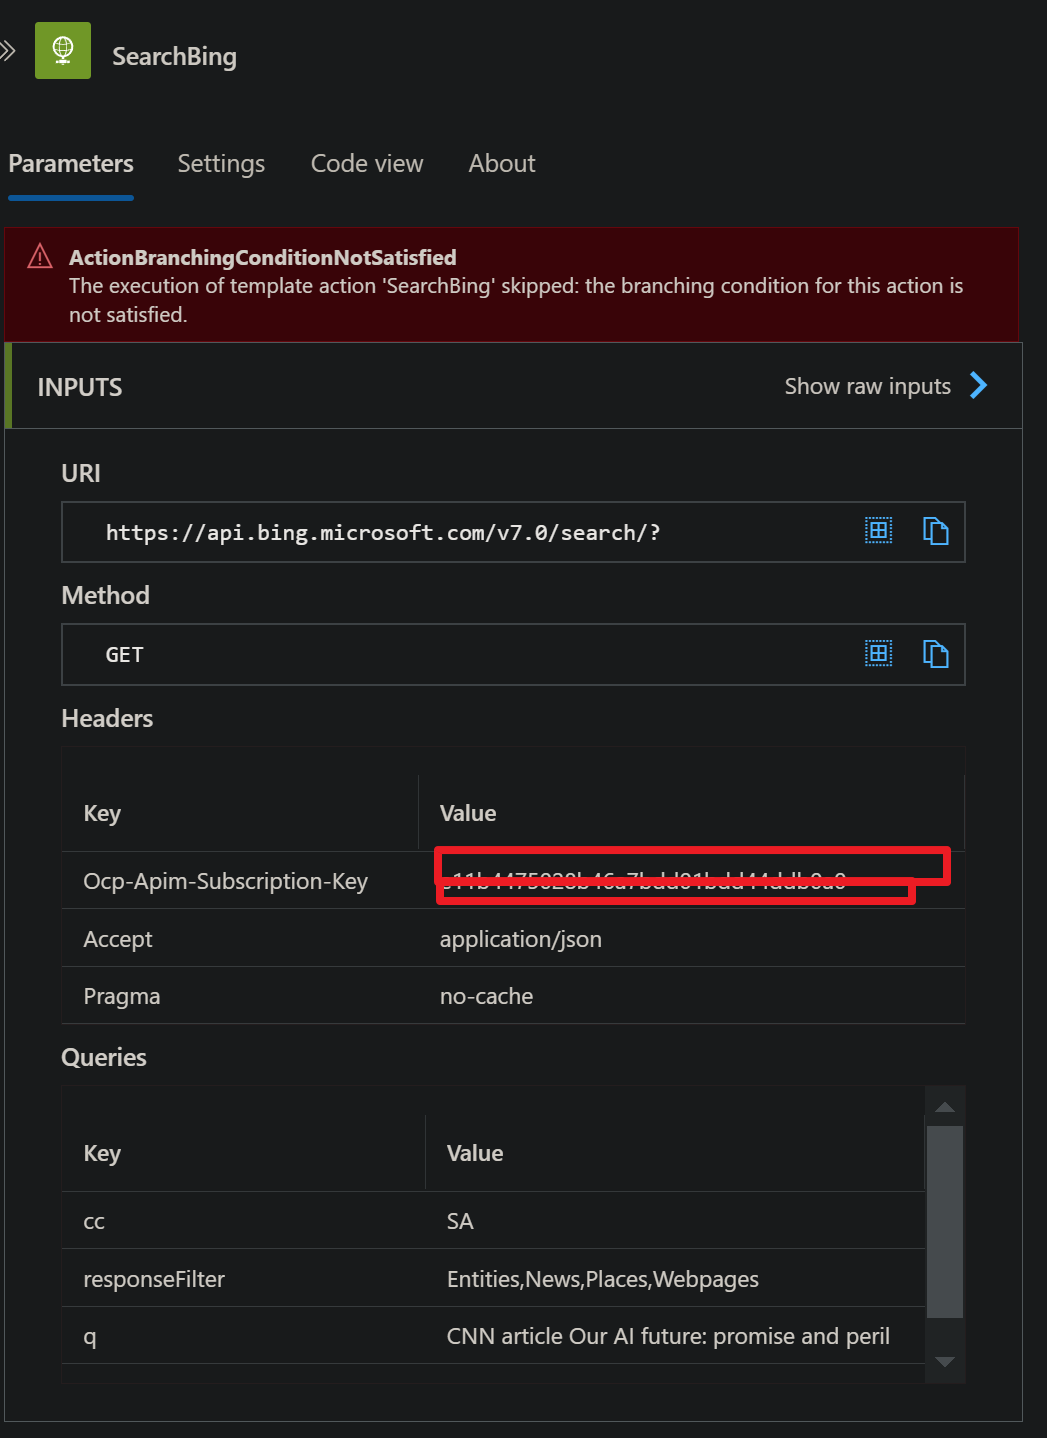Click the Queries scroll down arrow
Viewport: 1047px width, 1438px height.
[944, 1362]
